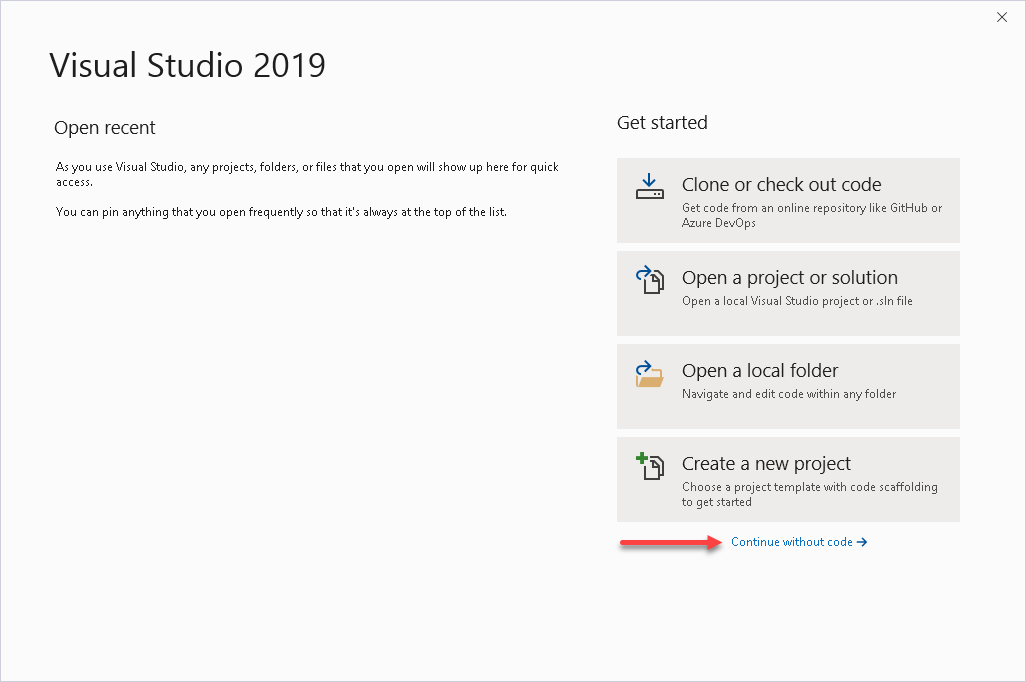Click the .sln file description text
This screenshot has height=682, width=1026.
796,301
